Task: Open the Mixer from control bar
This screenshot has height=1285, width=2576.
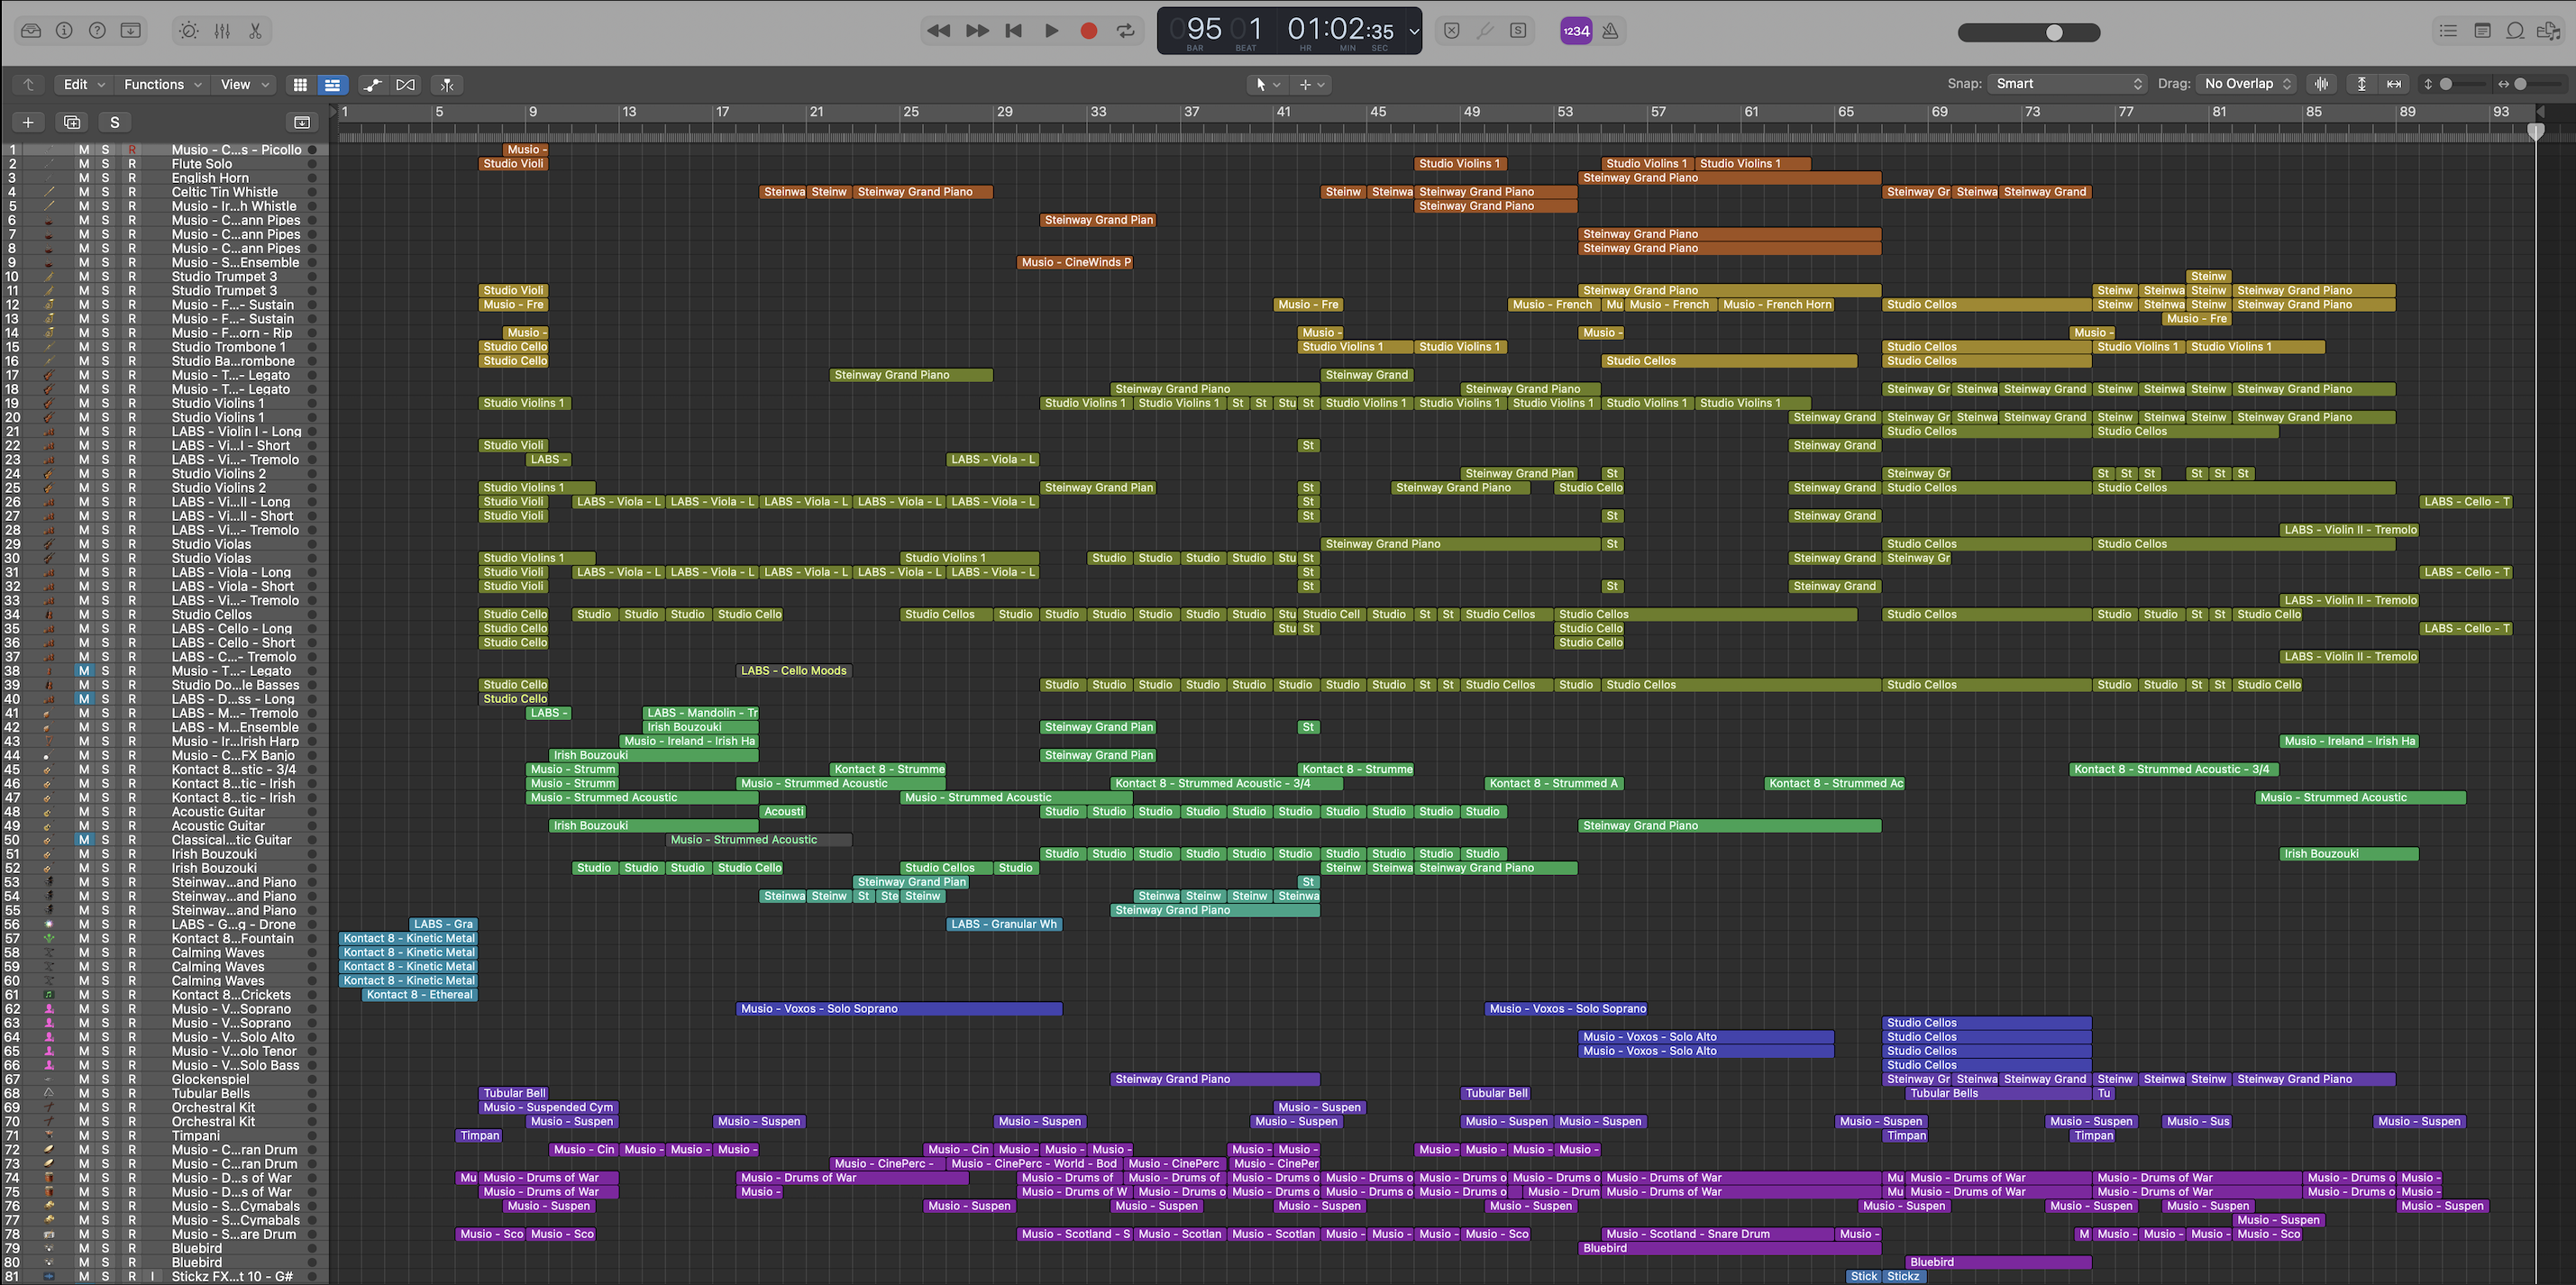Action: pyautogui.click(x=222, y=31)
